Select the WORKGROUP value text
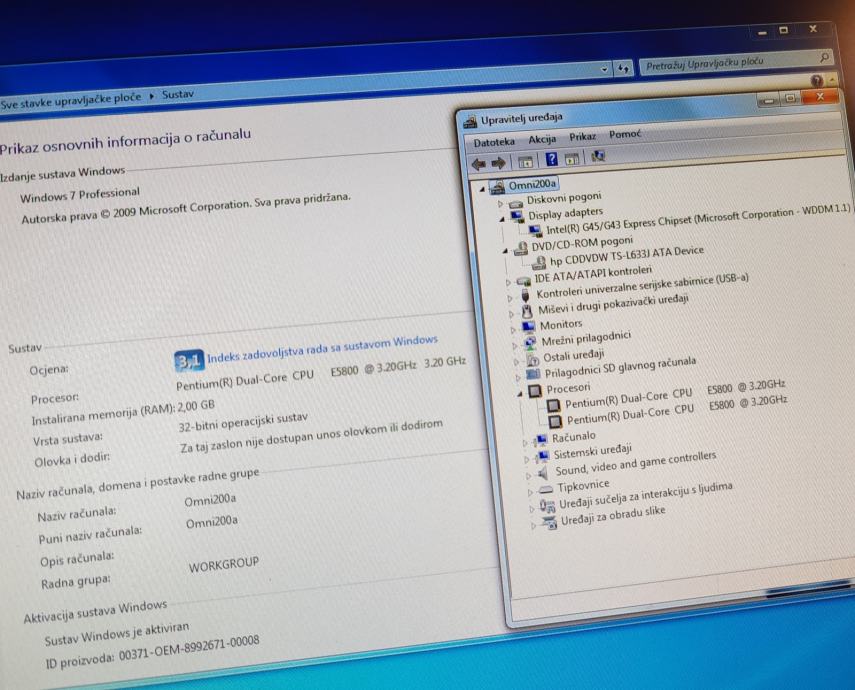 coord(224,565)
